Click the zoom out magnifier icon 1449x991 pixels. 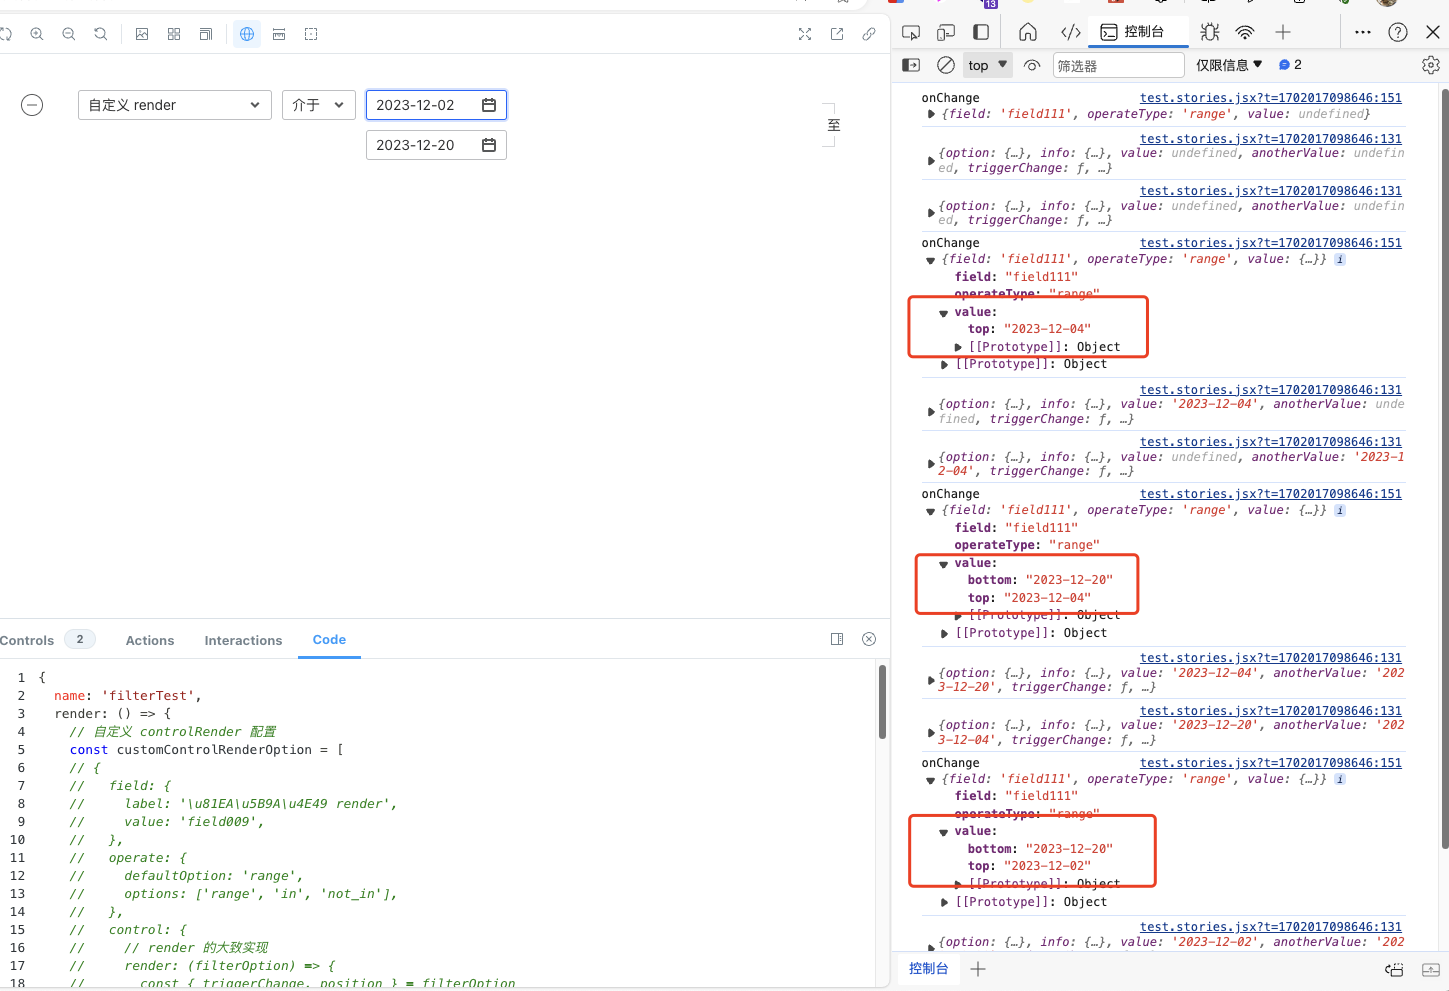(69, 34)
